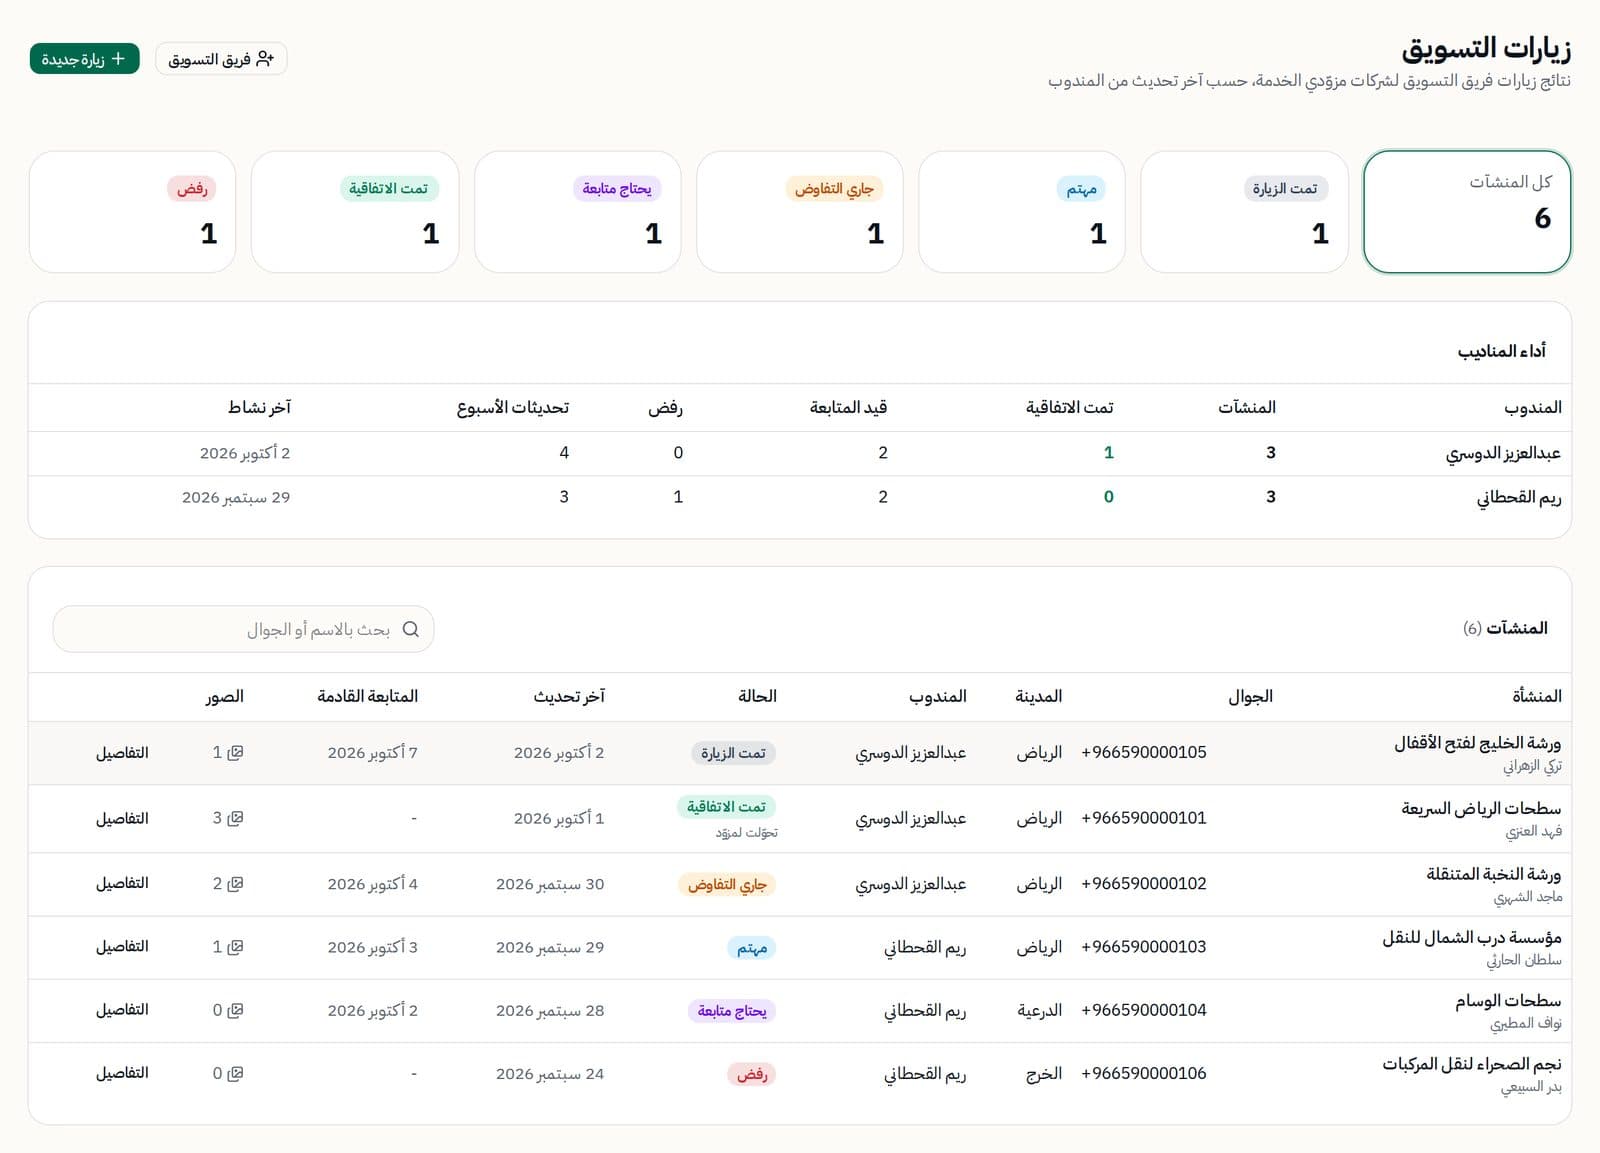Open photos icon for سطحات الرياض السريعة
The image size is (1600, 1153).
coord(235,818)
